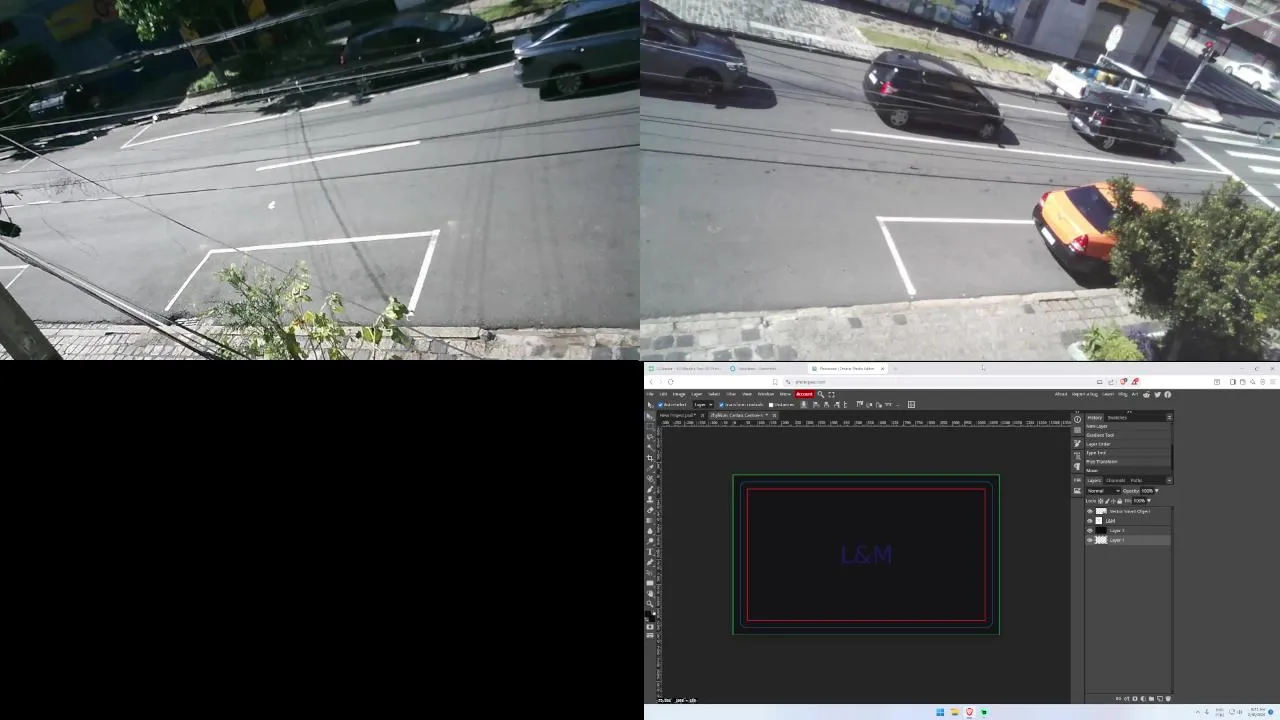
Task: Switch to the Paths tab
Action: coord(1136,480)
